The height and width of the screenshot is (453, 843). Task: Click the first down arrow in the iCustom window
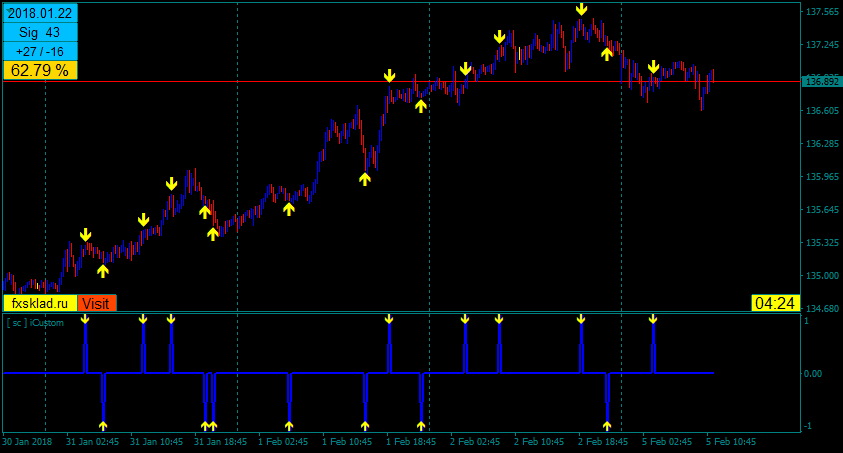click(x=85, y=319)
